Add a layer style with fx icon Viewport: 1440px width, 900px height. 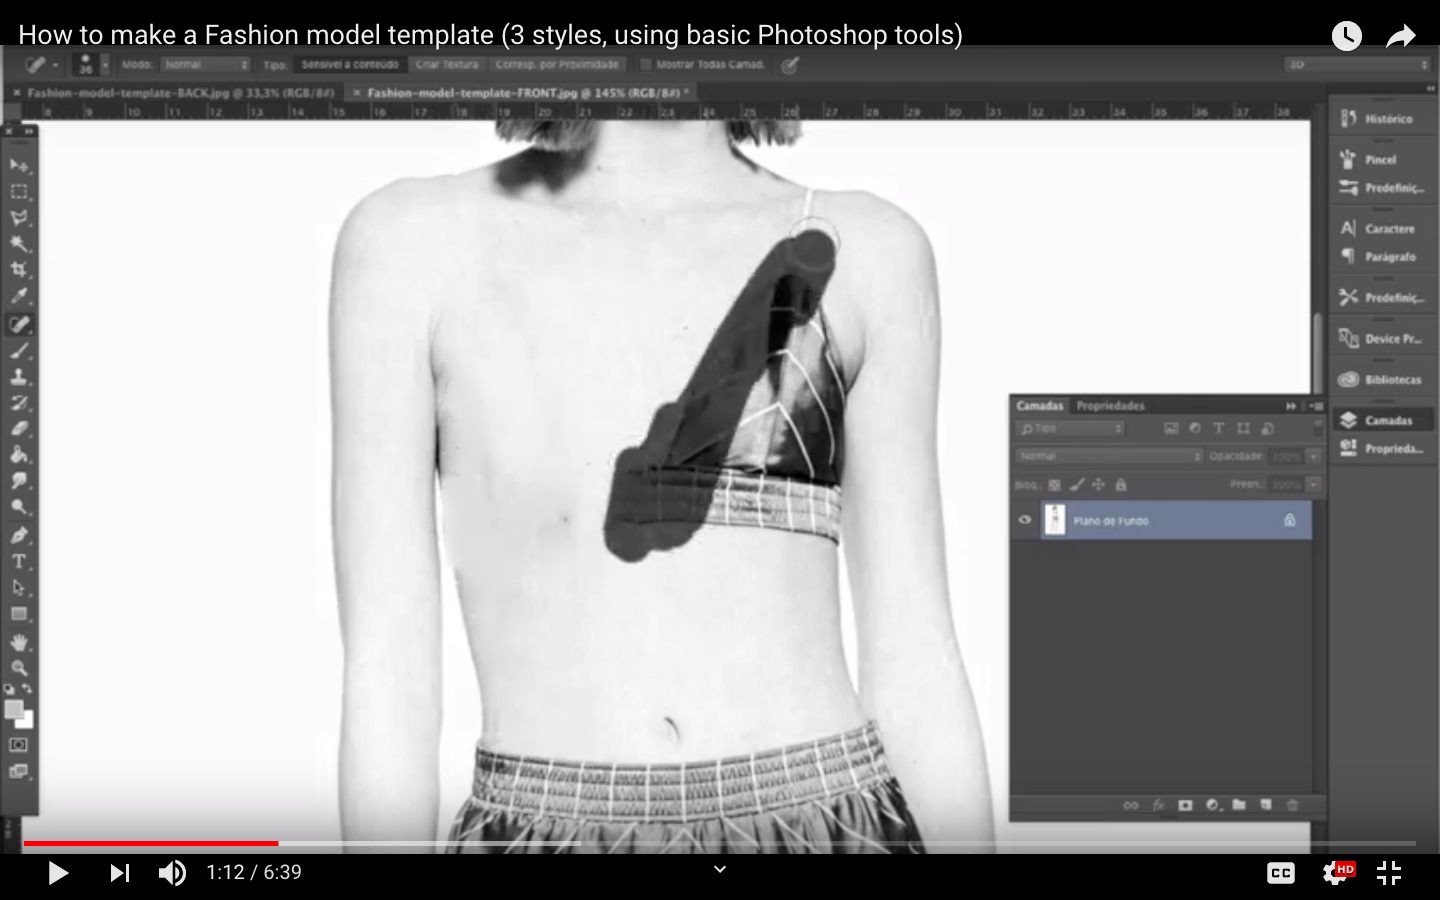click(1159, 805)
